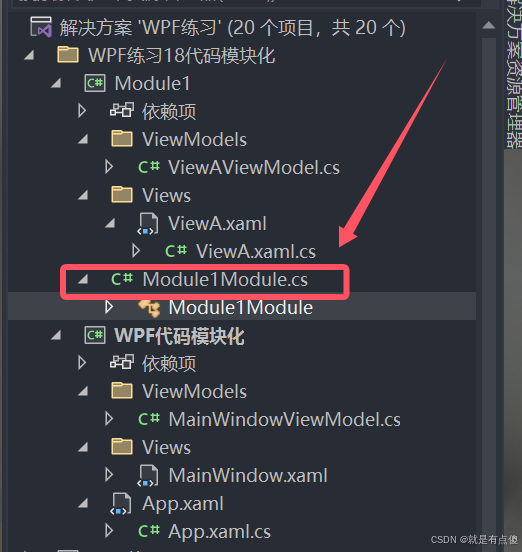The height and width of the screenshot is (552, 522).
Task: Click the C# icon of MainWindowViewModel.cs
Action: click(x=149, y=419)
